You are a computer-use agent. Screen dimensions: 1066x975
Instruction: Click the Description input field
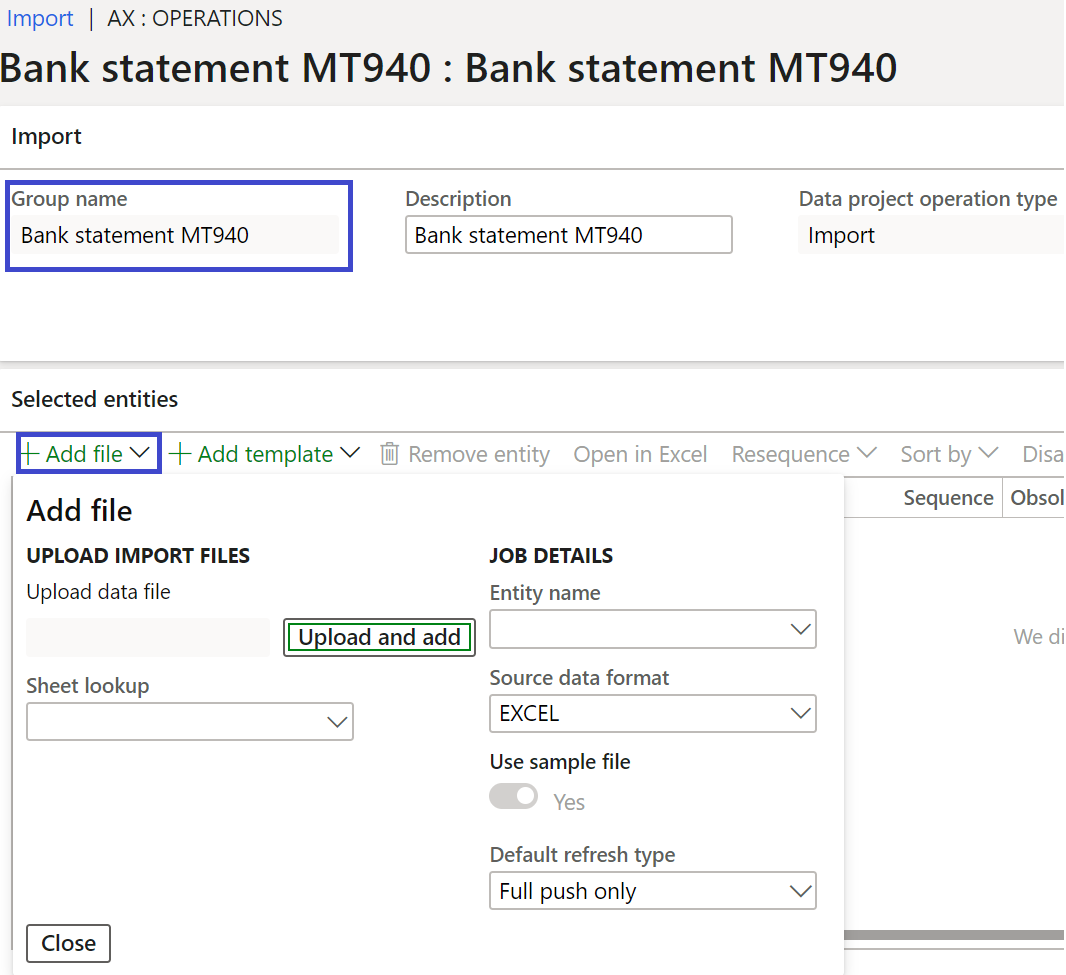coord(568,235)
